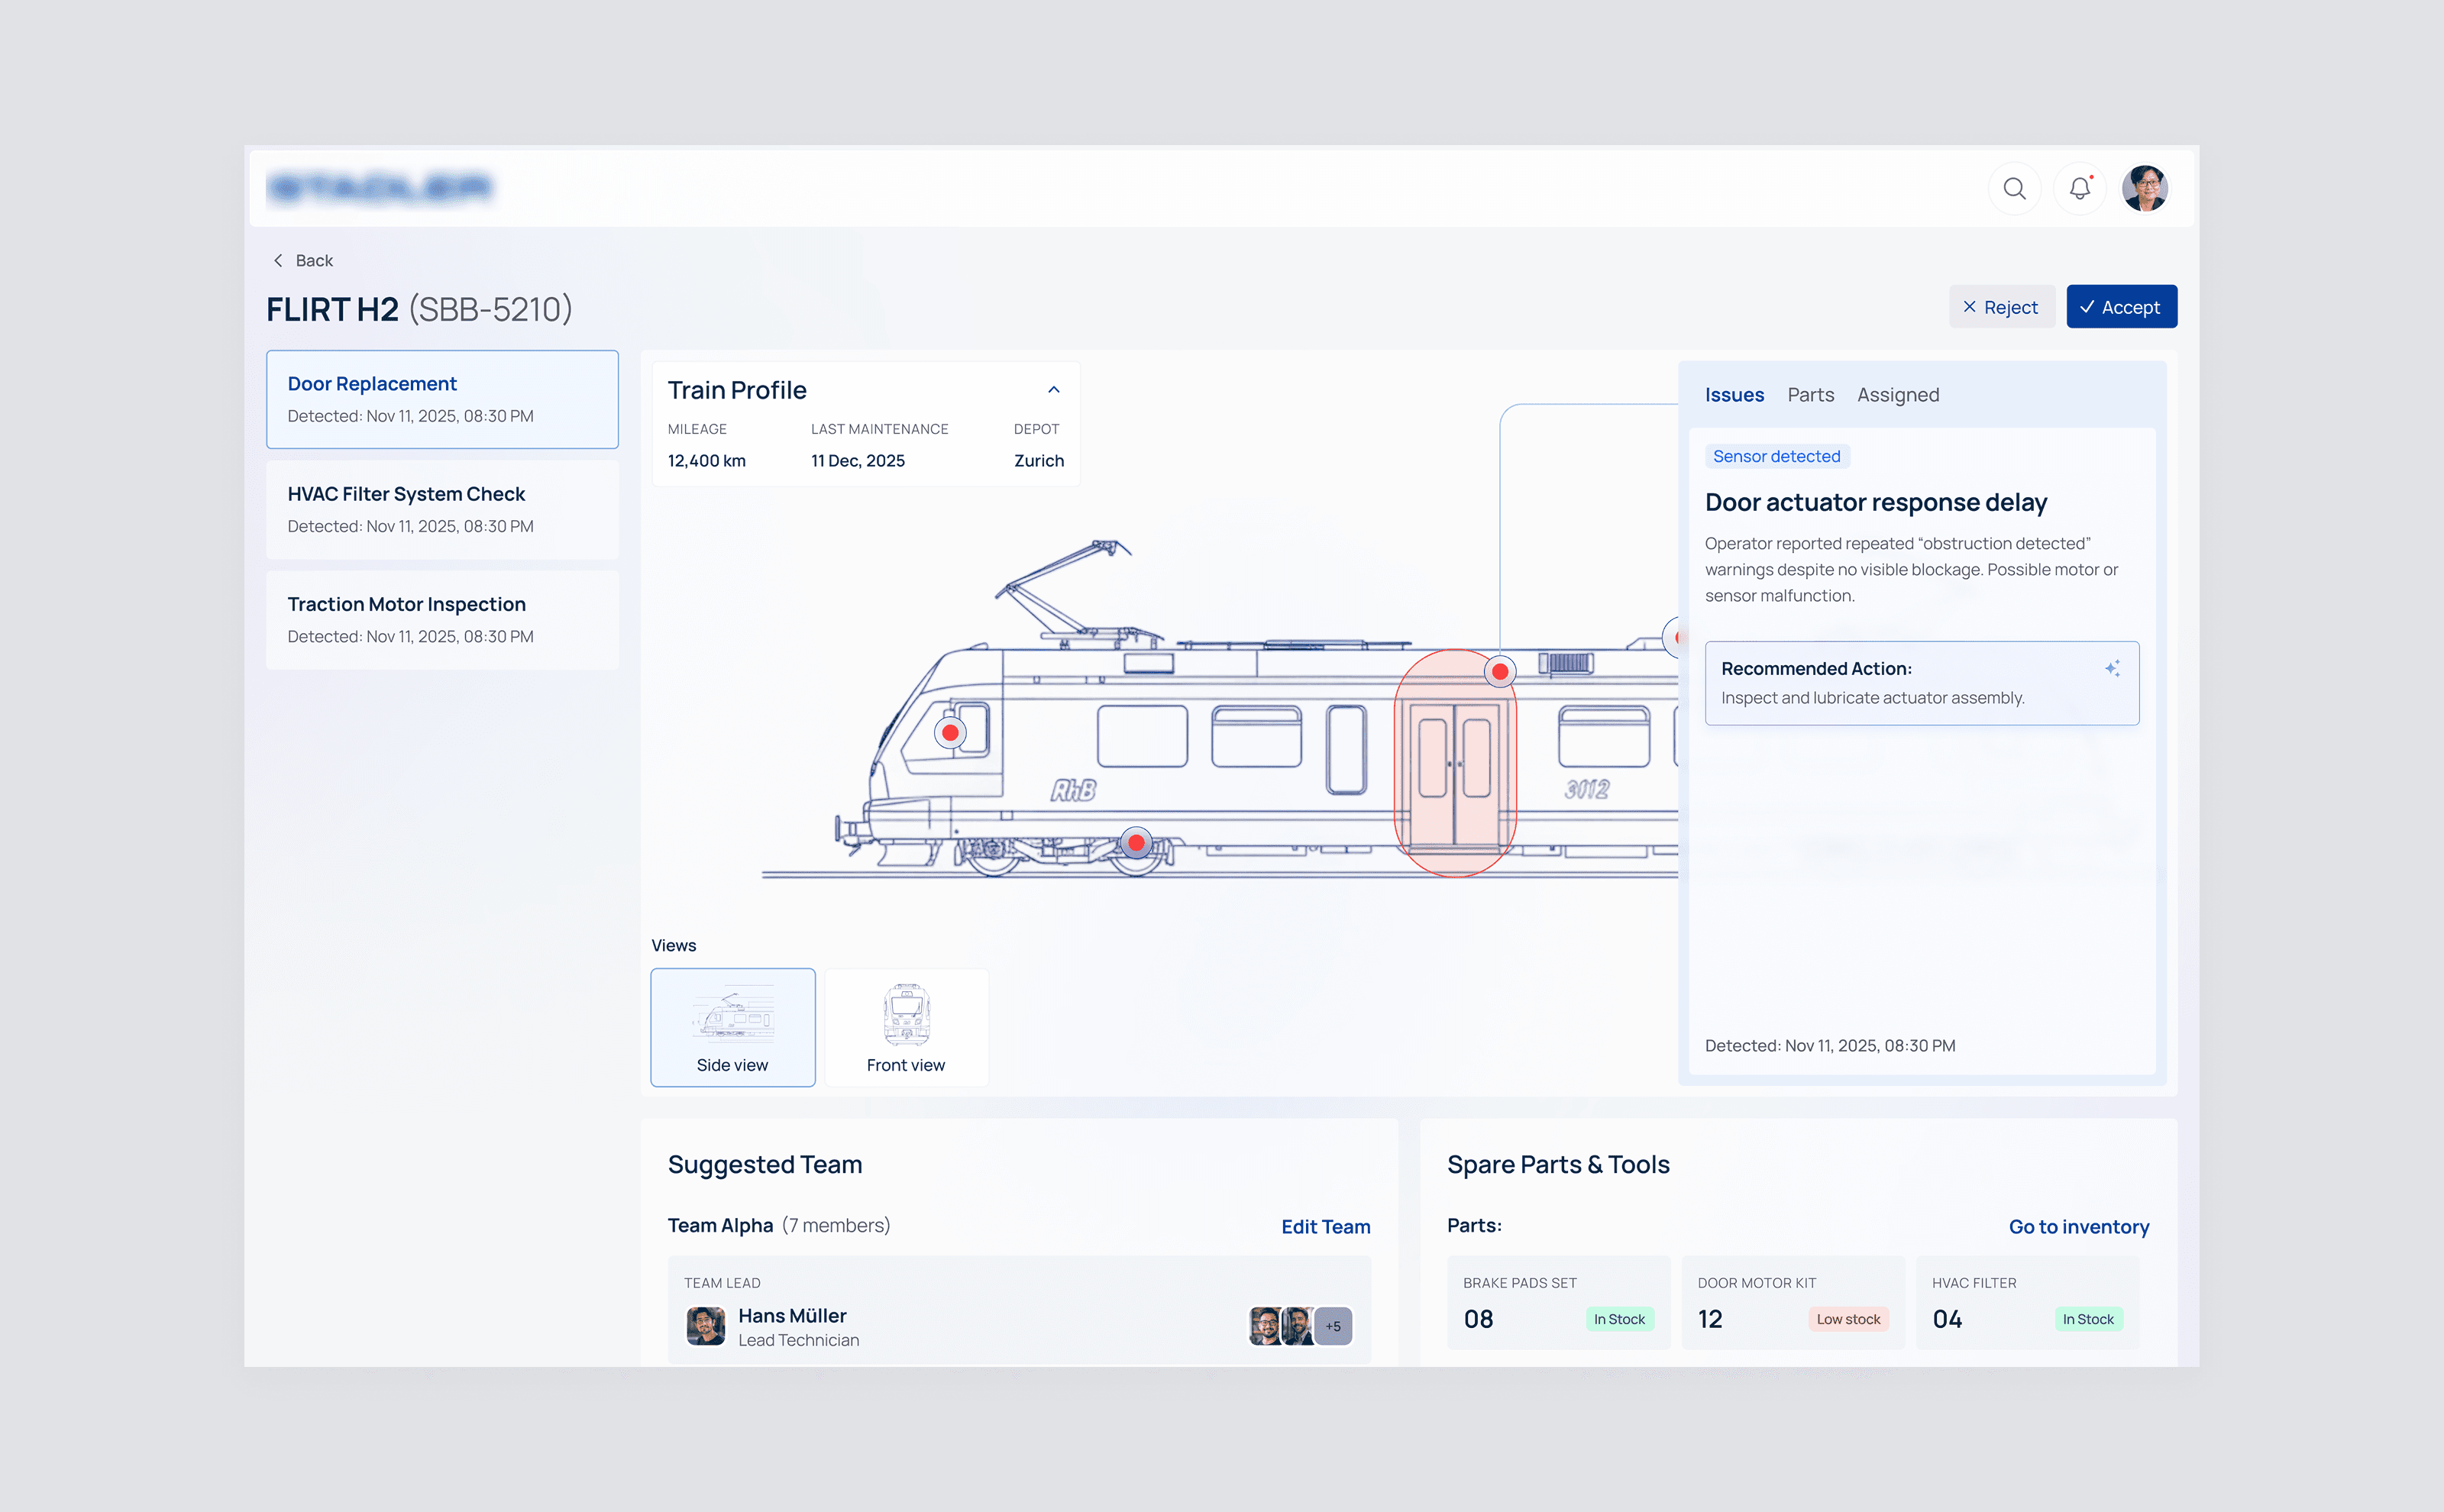Select the red marker above the door
Viewport: 2444px width, 1512px height.
coord(1500,671)
